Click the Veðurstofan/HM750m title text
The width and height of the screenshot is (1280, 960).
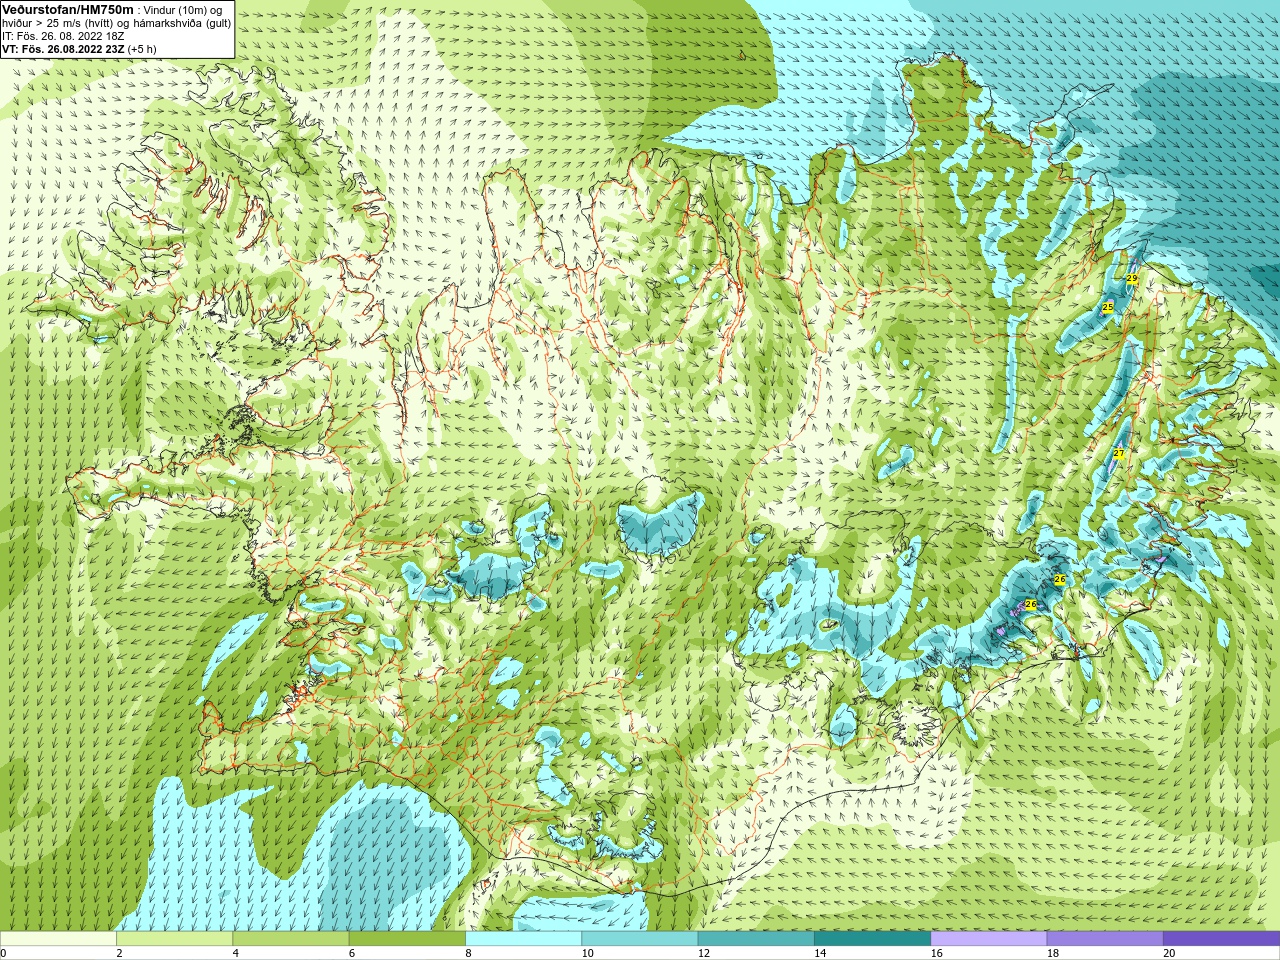(67, 9)
